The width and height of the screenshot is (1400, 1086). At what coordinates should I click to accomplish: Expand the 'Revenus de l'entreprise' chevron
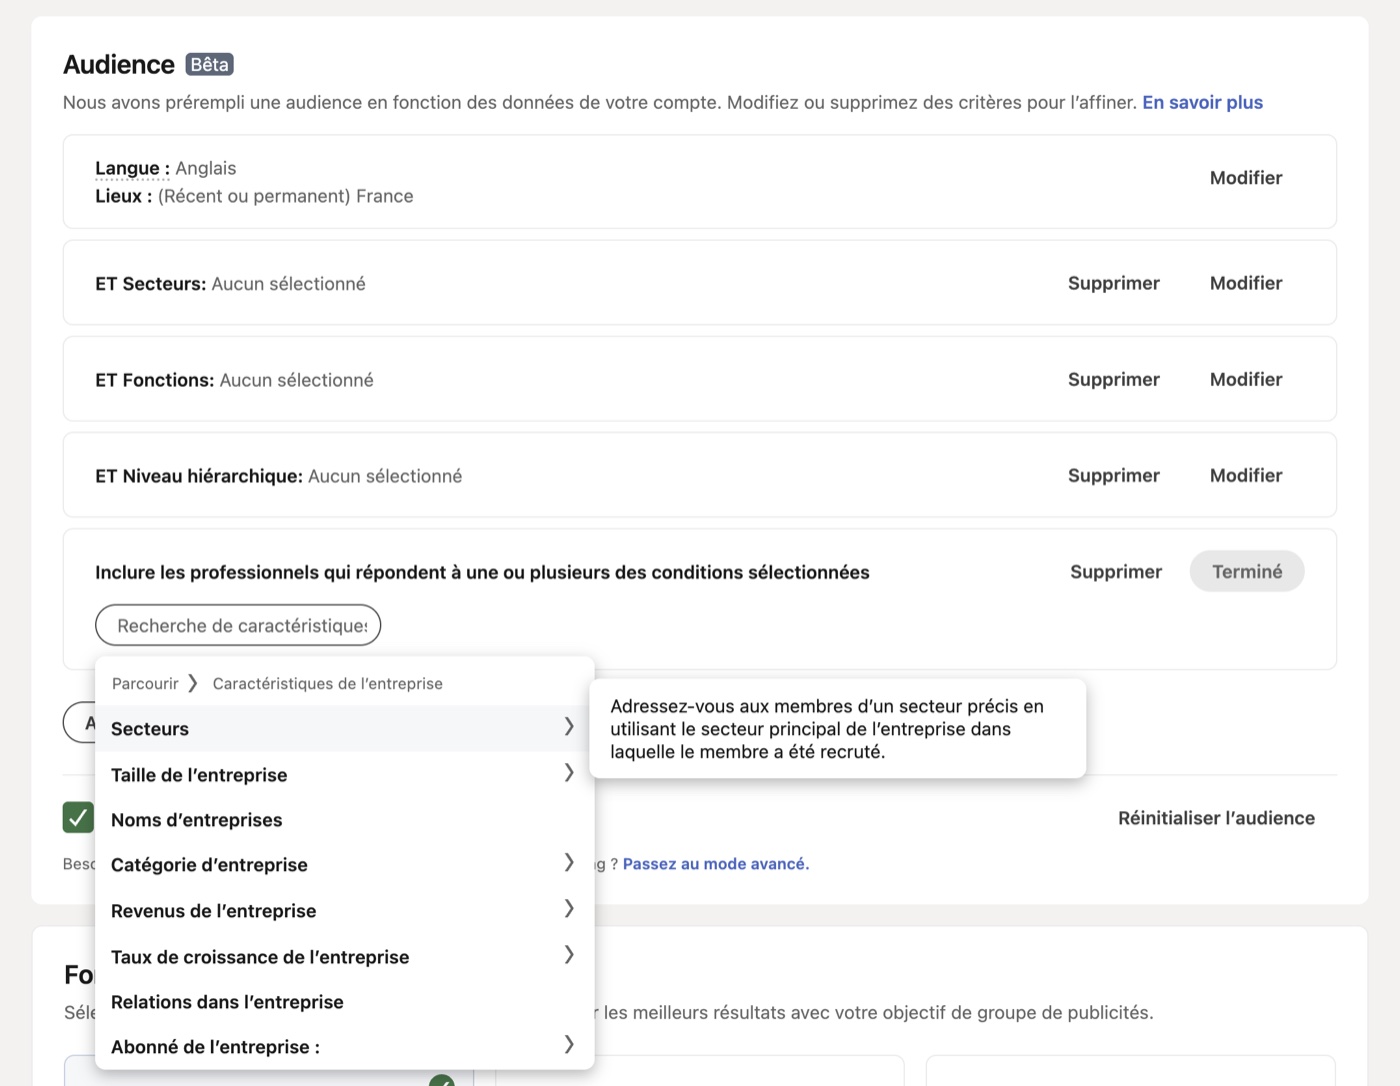pos(568,909)
